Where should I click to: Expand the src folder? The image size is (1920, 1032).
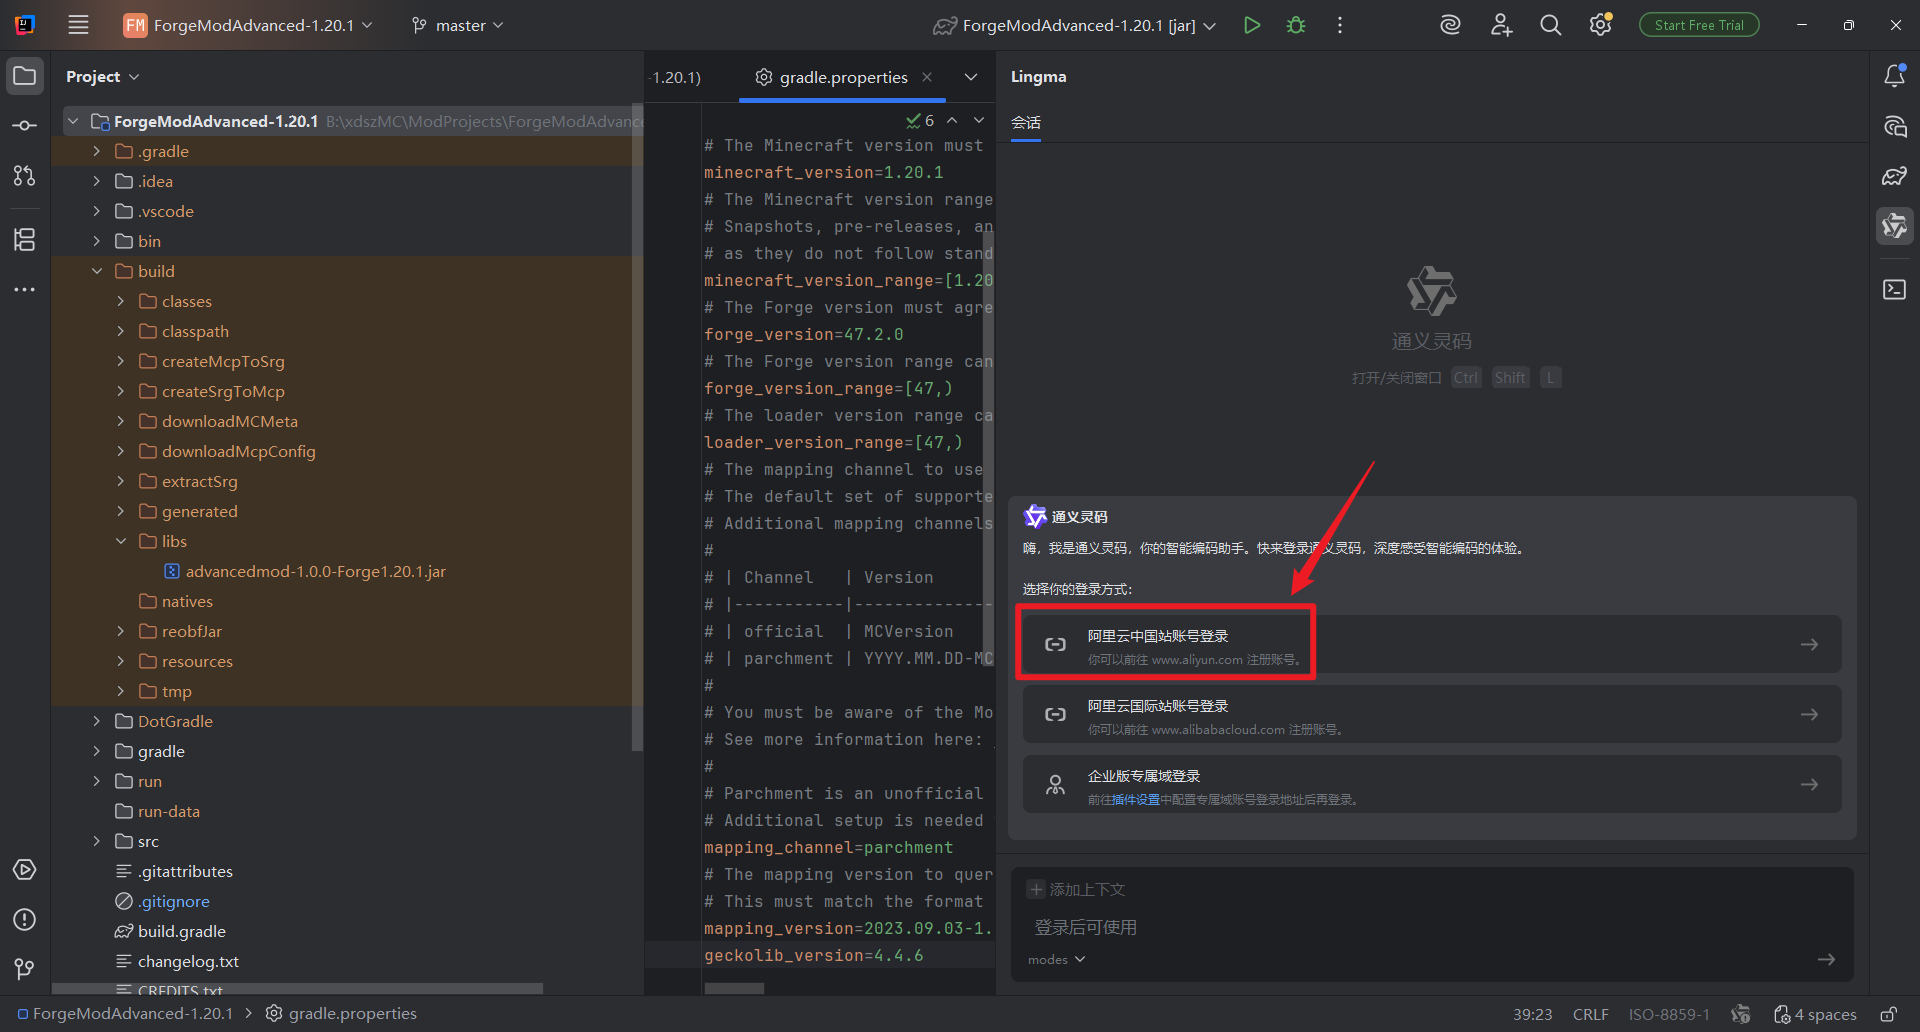click(x=97, y=841)
